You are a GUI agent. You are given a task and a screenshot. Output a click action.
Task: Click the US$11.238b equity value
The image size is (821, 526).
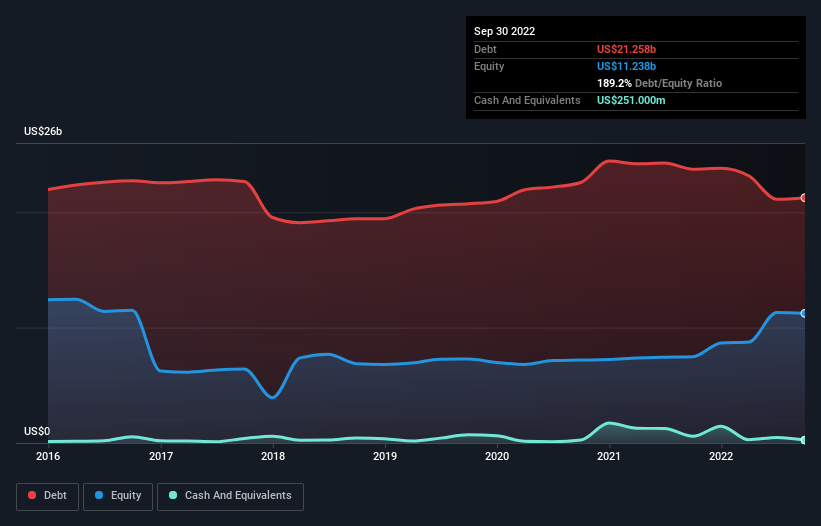pos(626,66)
